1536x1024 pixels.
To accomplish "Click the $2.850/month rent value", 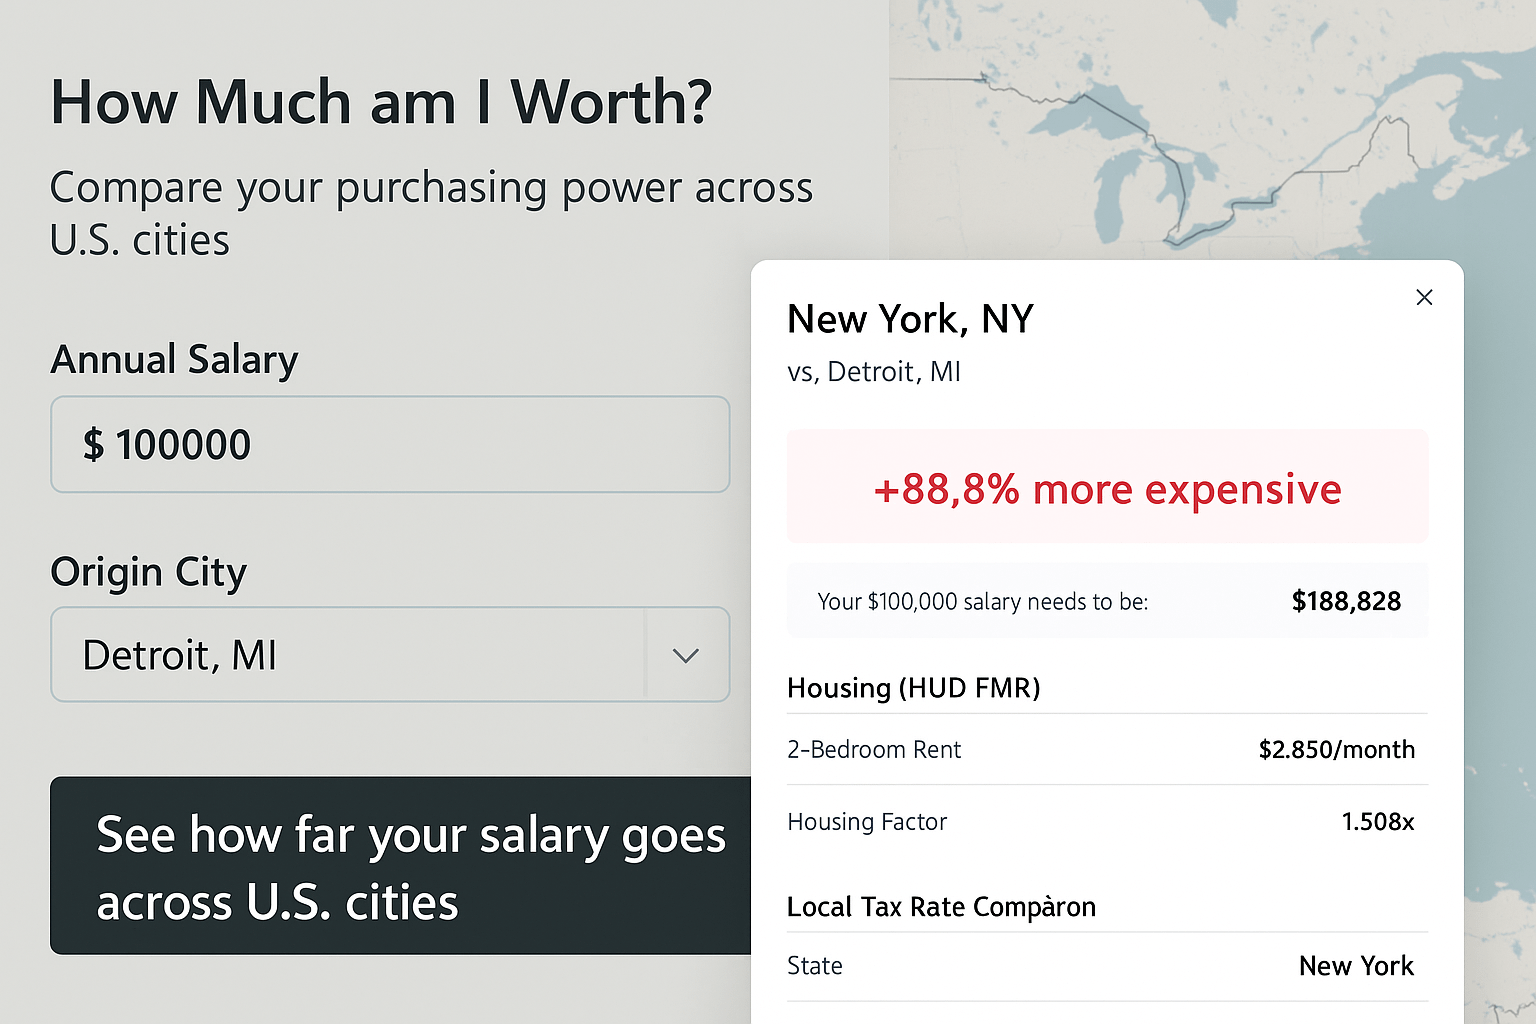I will pos(1336,750).
